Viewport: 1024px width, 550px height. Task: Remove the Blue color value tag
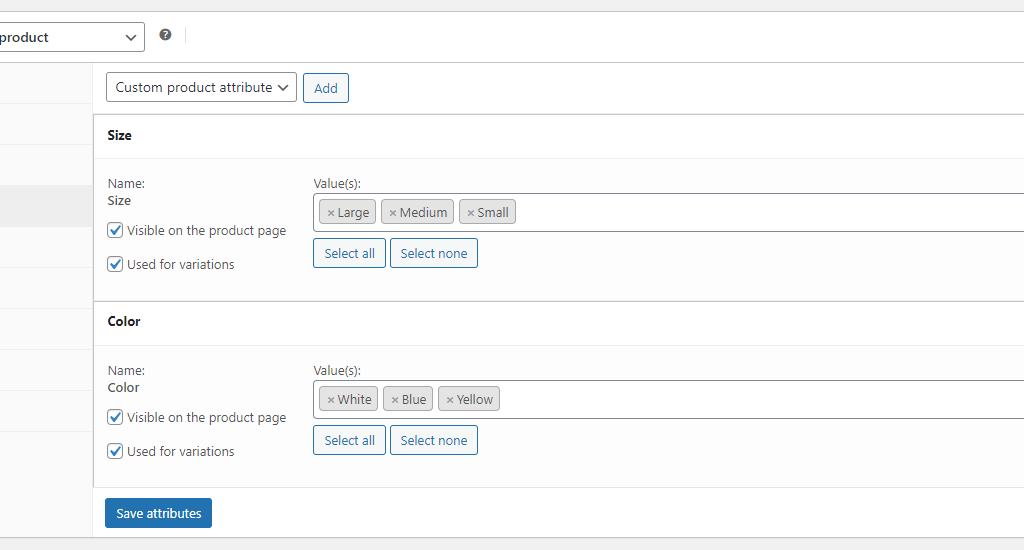click(x=394, y=400)
